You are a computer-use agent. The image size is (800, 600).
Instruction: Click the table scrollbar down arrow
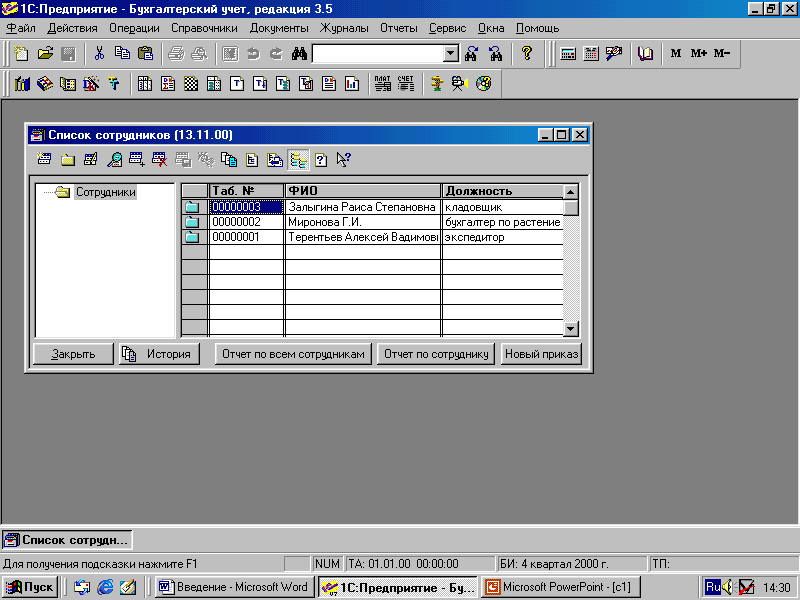[571, 329]
